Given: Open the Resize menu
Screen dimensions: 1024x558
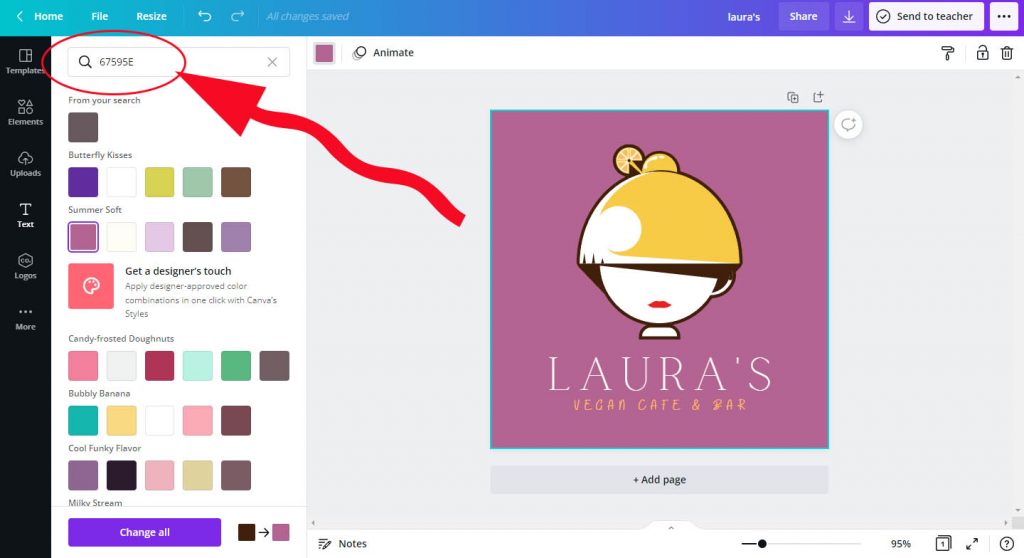Looking at the screenshot, I should [151, 16].
